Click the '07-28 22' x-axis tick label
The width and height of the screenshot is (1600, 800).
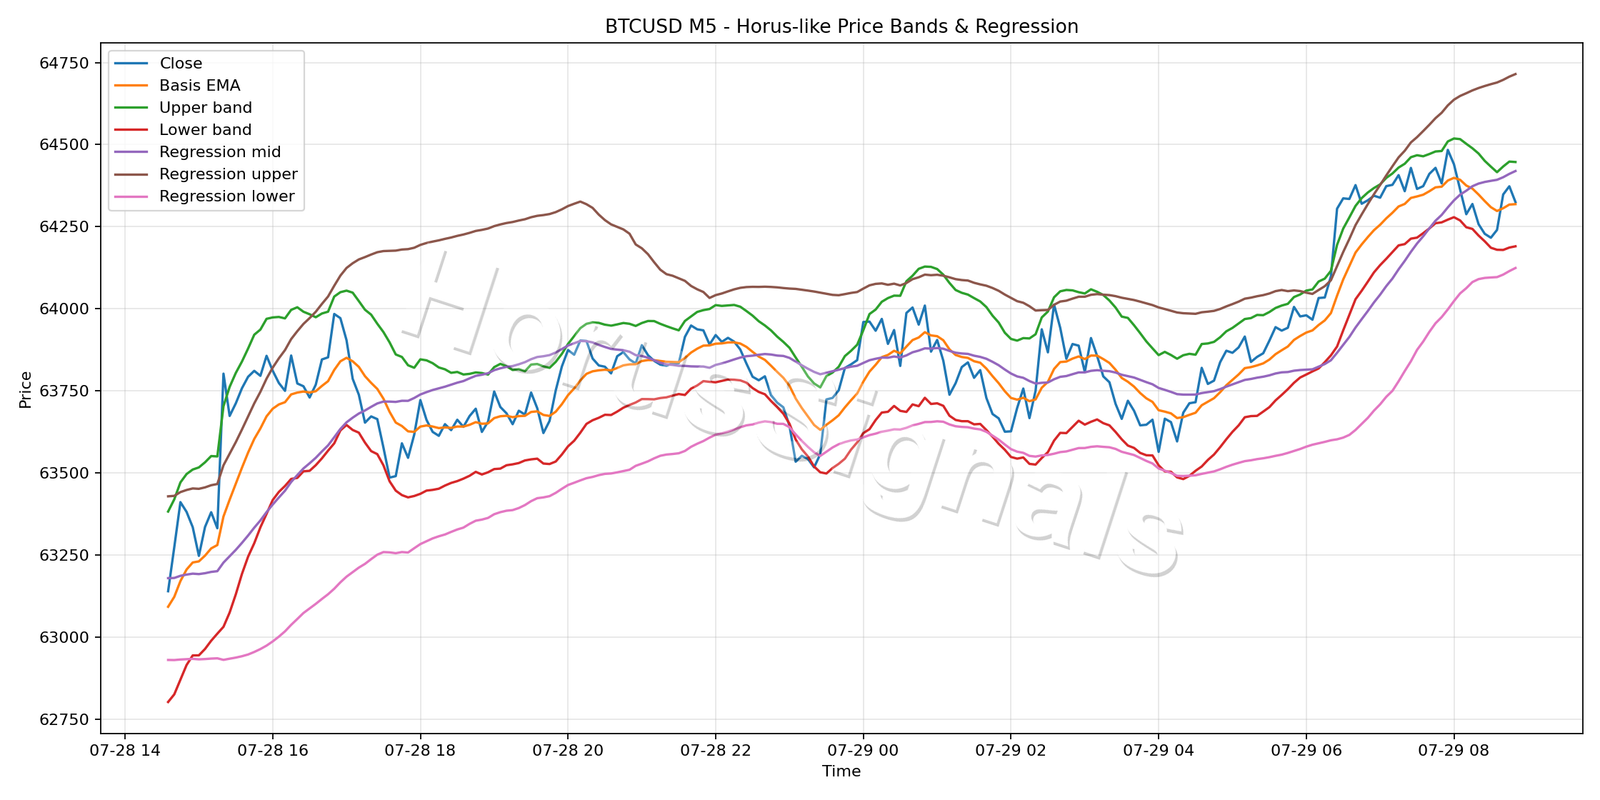click(715, 749)
